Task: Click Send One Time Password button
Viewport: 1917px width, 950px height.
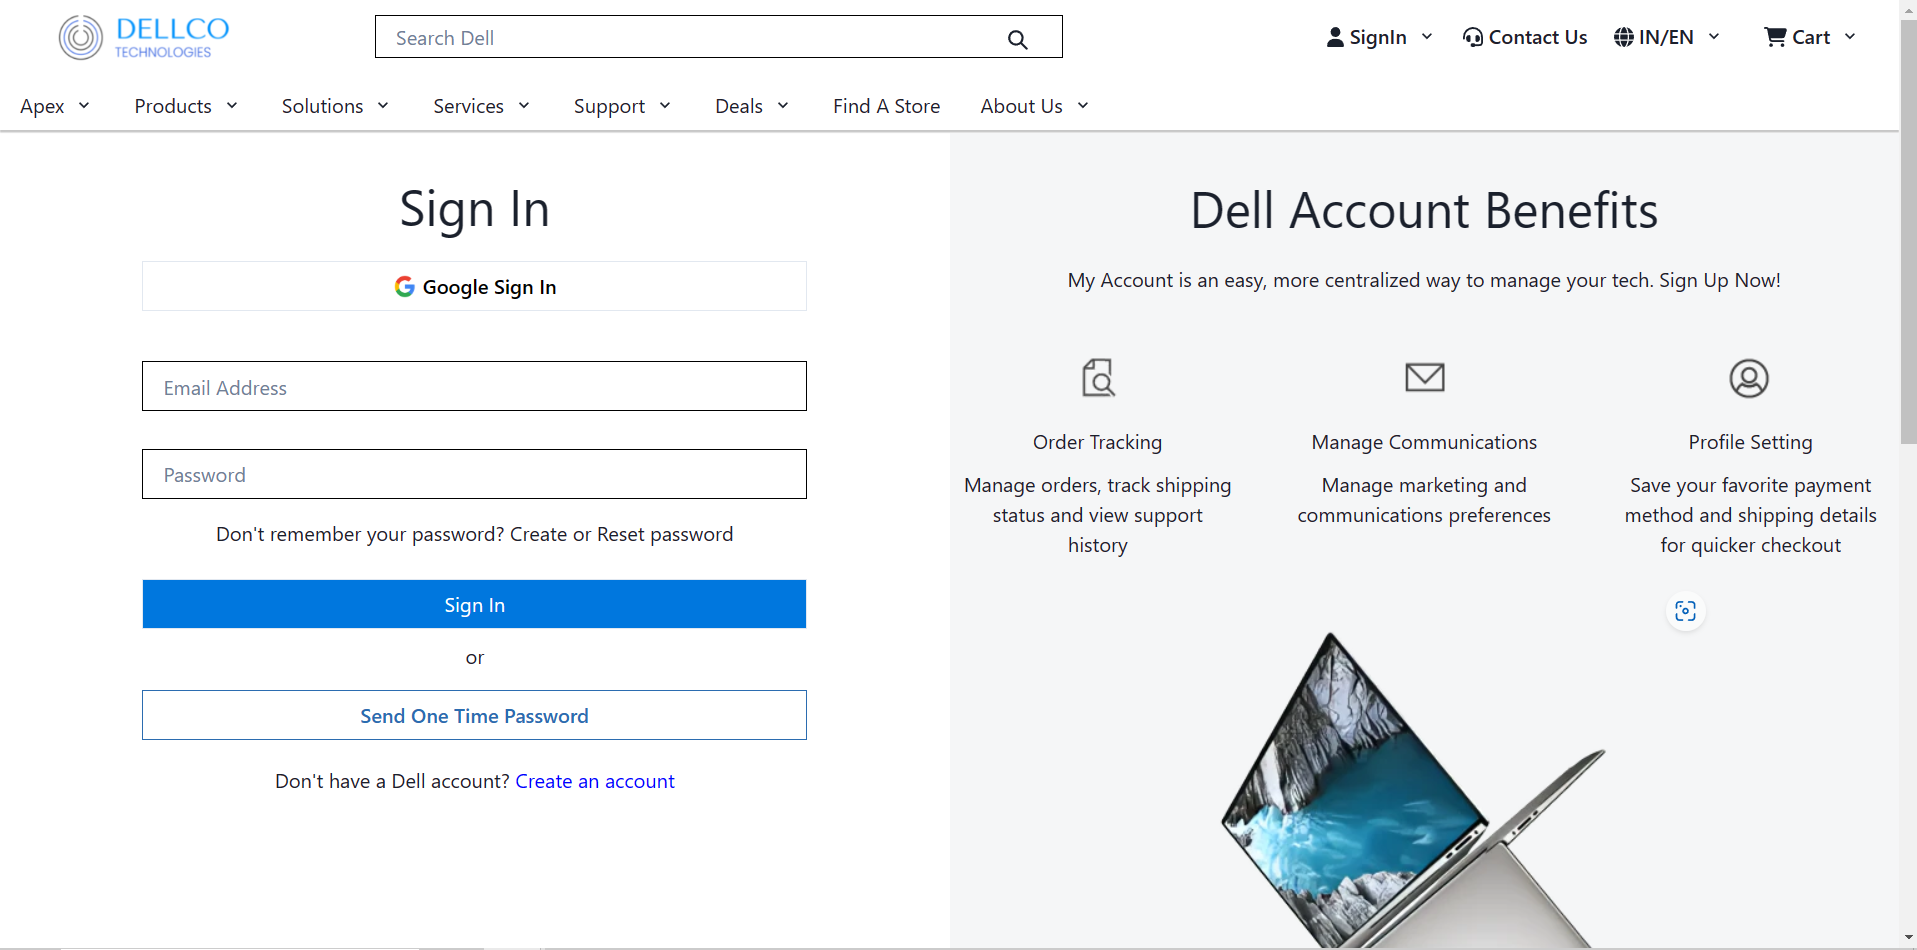Action: point(474,715)
